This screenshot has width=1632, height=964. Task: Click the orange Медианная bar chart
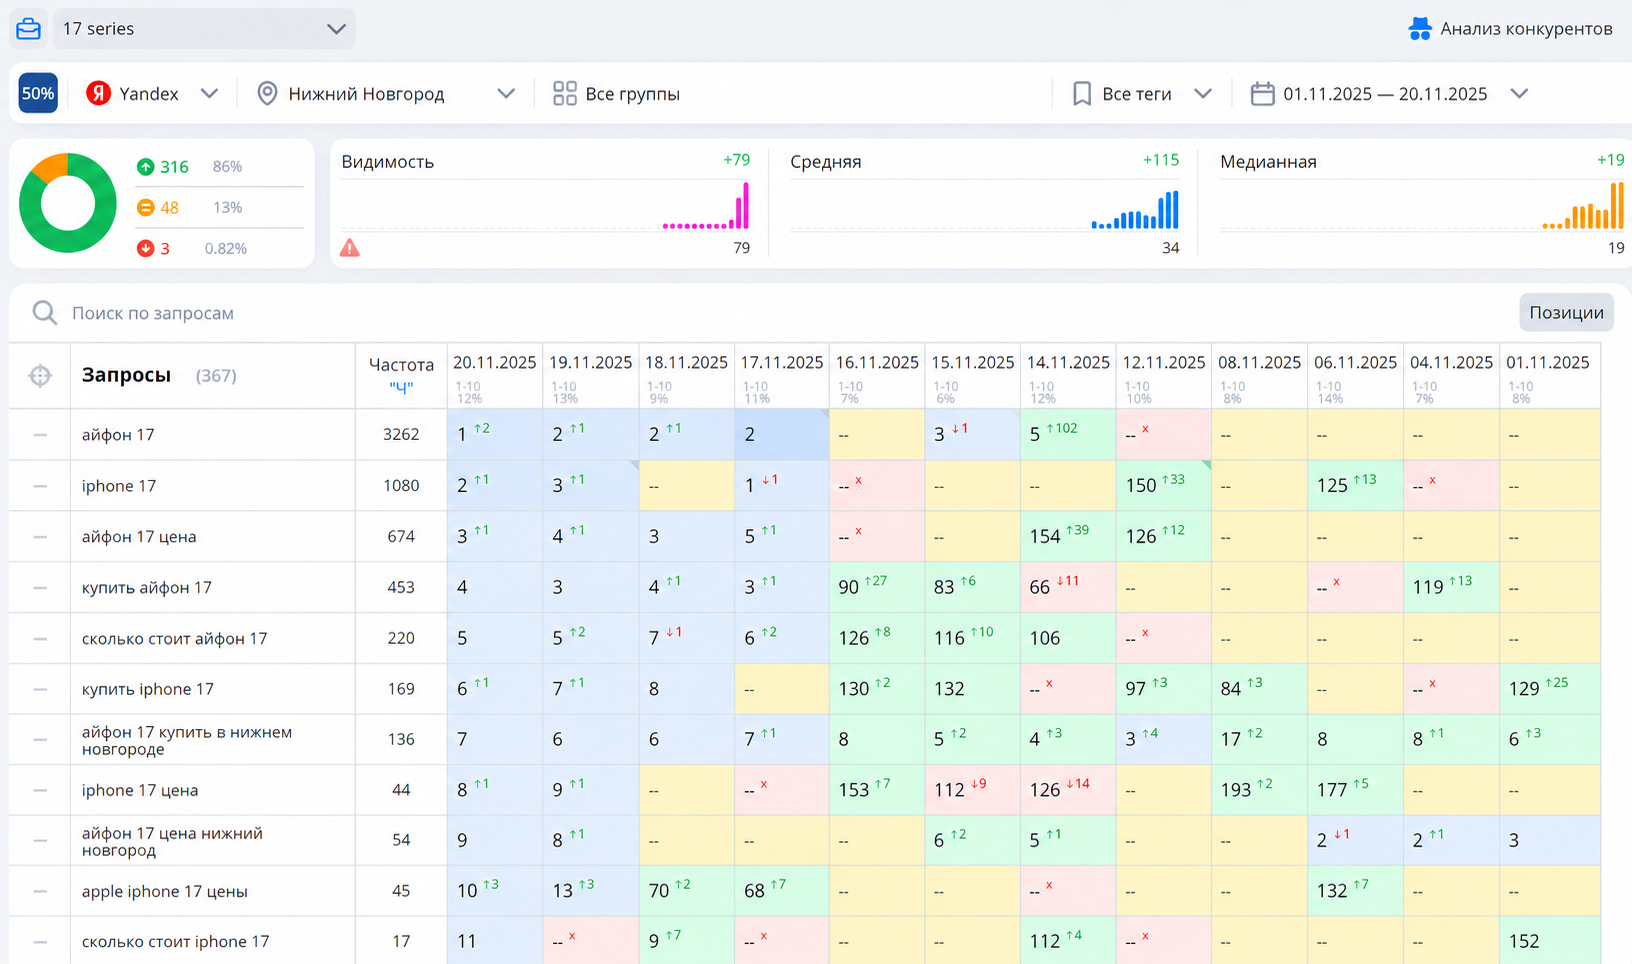pos(1583,206)
